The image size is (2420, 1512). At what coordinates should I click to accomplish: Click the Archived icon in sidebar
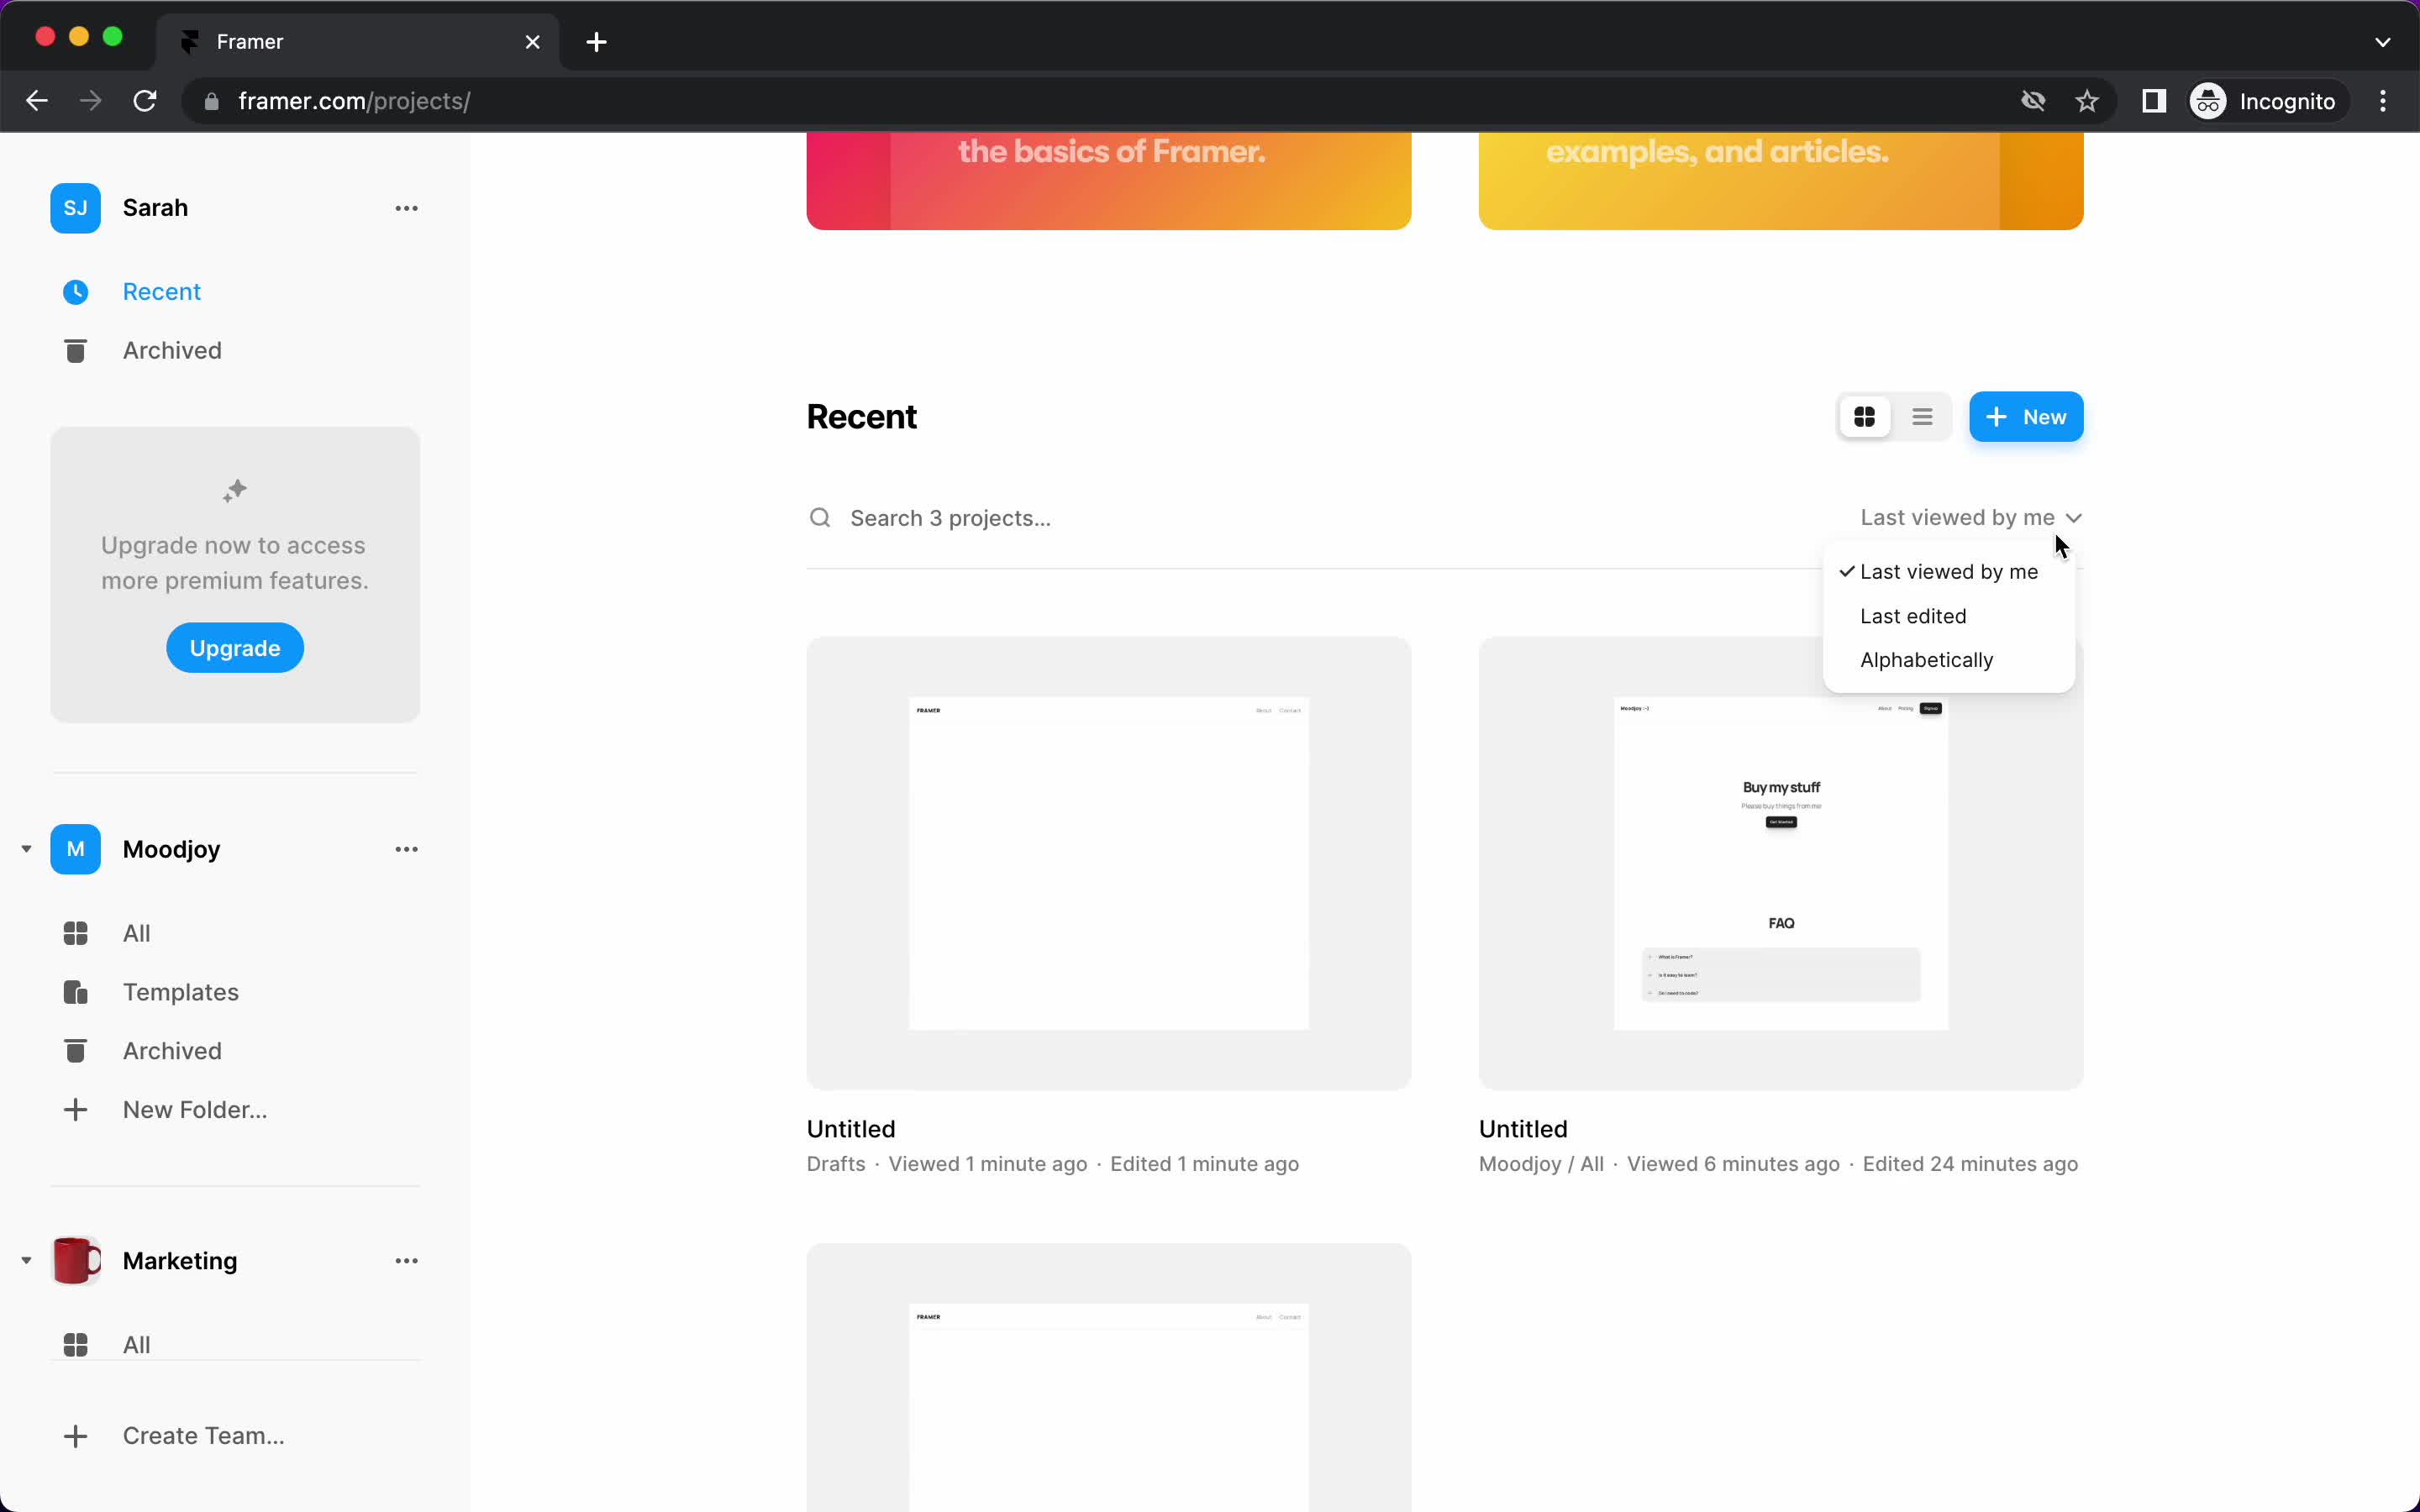tap(75, 350)
